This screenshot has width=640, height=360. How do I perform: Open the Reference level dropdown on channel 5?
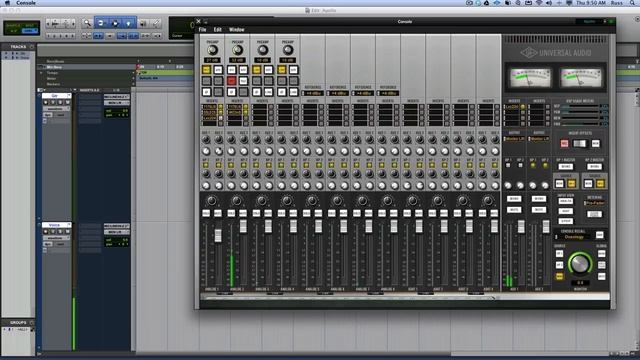click(313, 93)
